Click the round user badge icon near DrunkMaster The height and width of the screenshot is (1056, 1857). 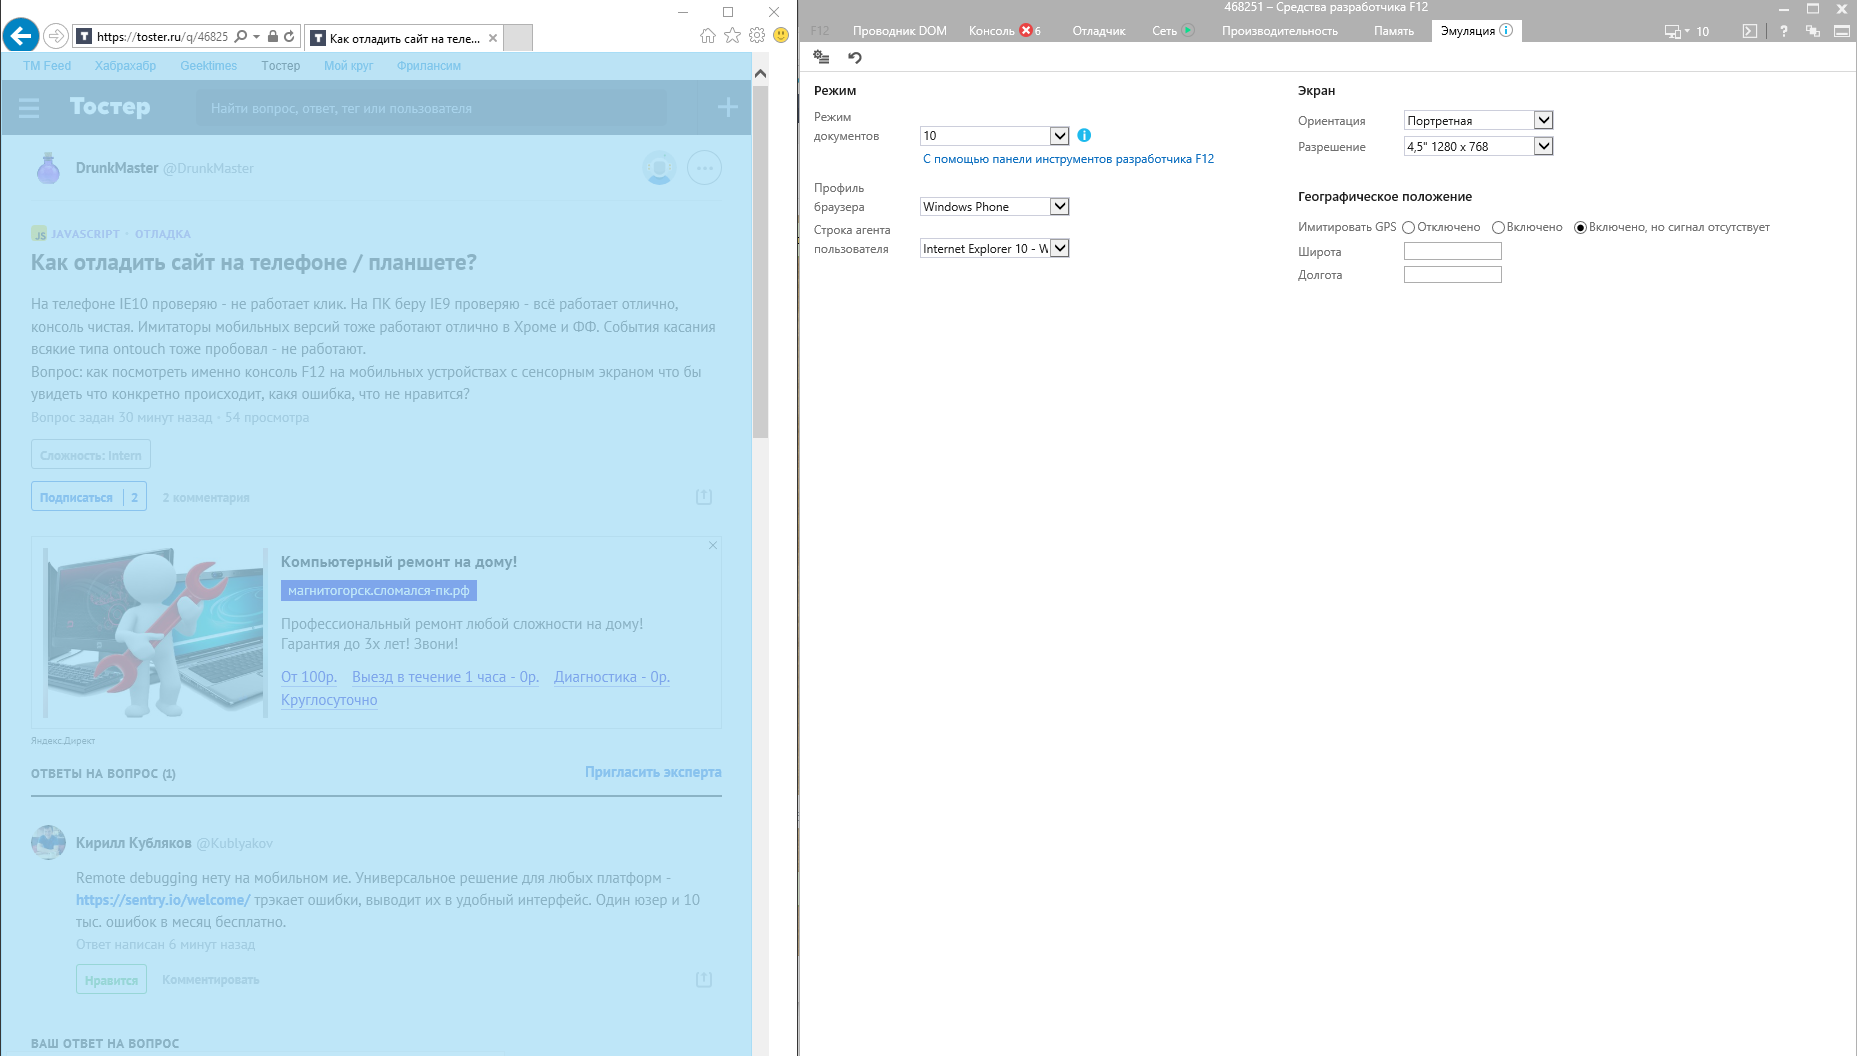pyautogui.click(x=659, y=168)
